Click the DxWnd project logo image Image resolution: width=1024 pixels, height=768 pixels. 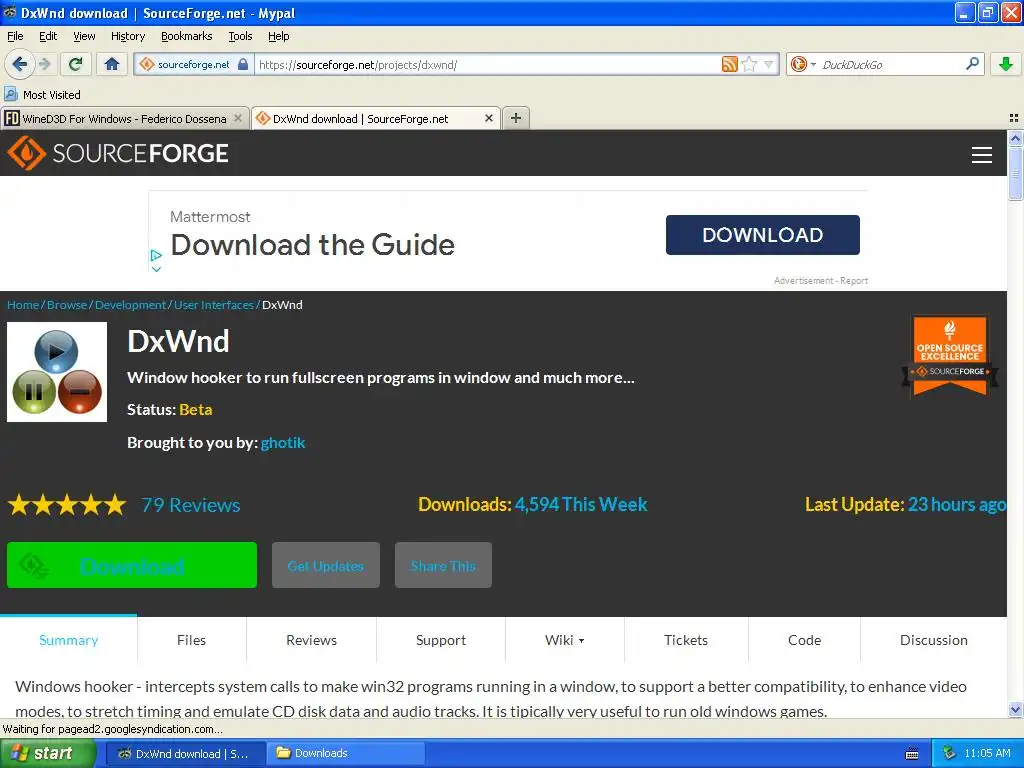[57, 372]
